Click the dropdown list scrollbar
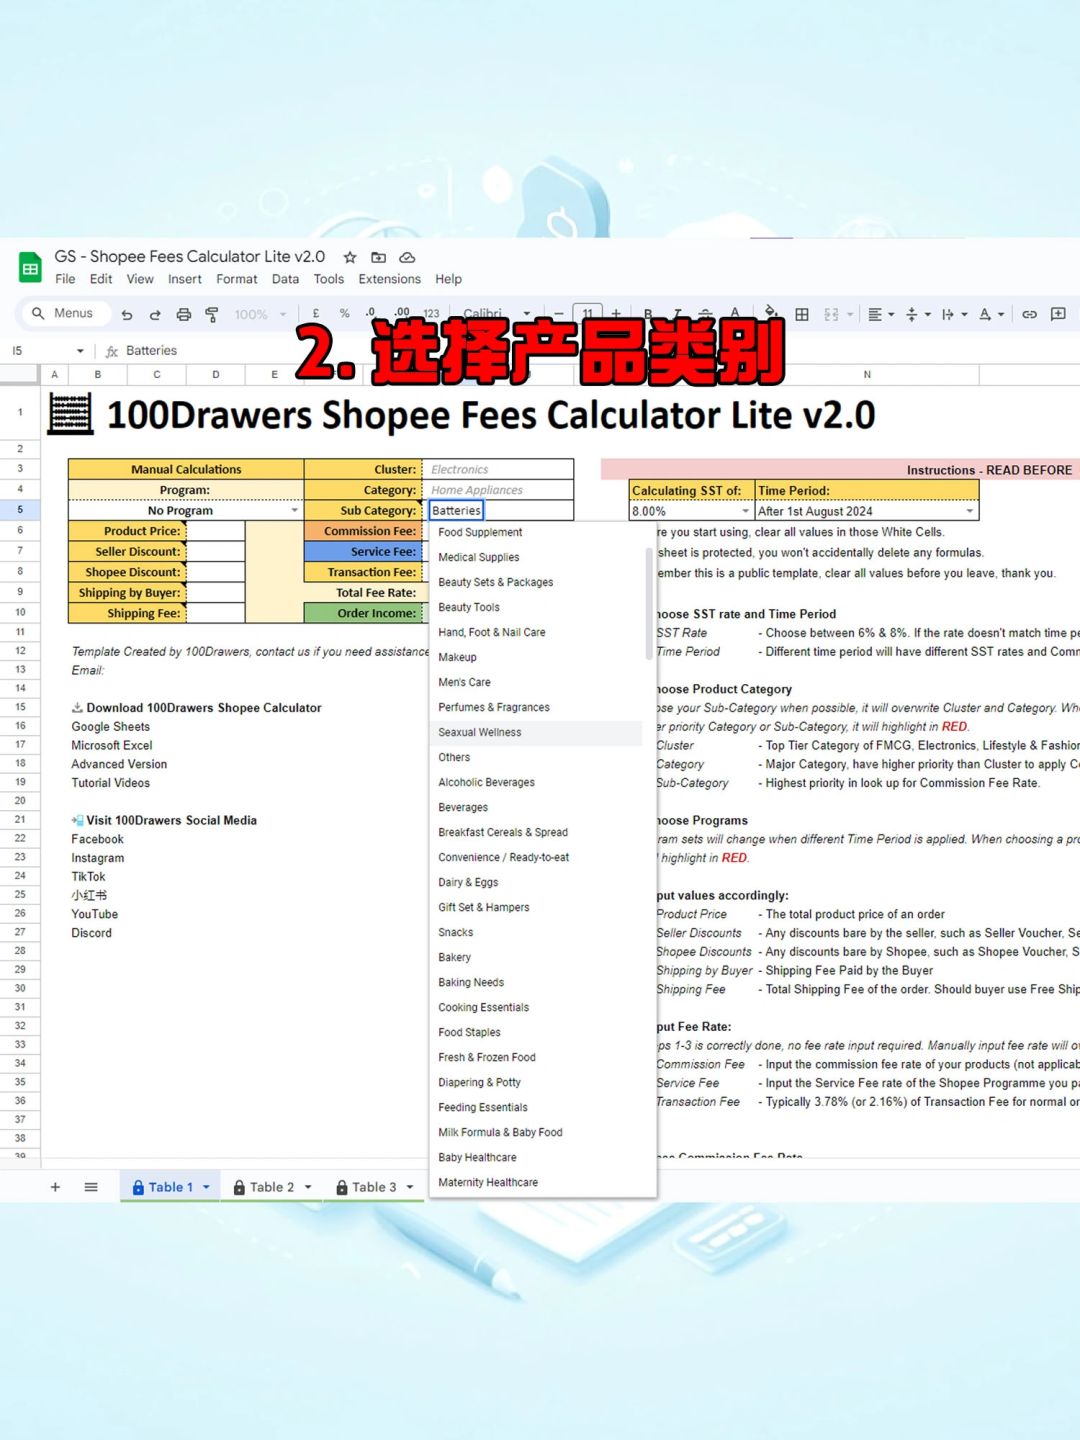The height and width of the screenshot is (1440, 1080). 649,603
